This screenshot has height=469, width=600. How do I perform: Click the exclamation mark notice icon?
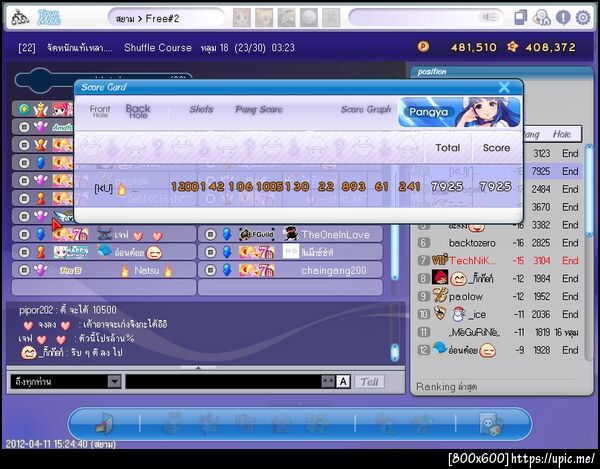tap(563, 18)
